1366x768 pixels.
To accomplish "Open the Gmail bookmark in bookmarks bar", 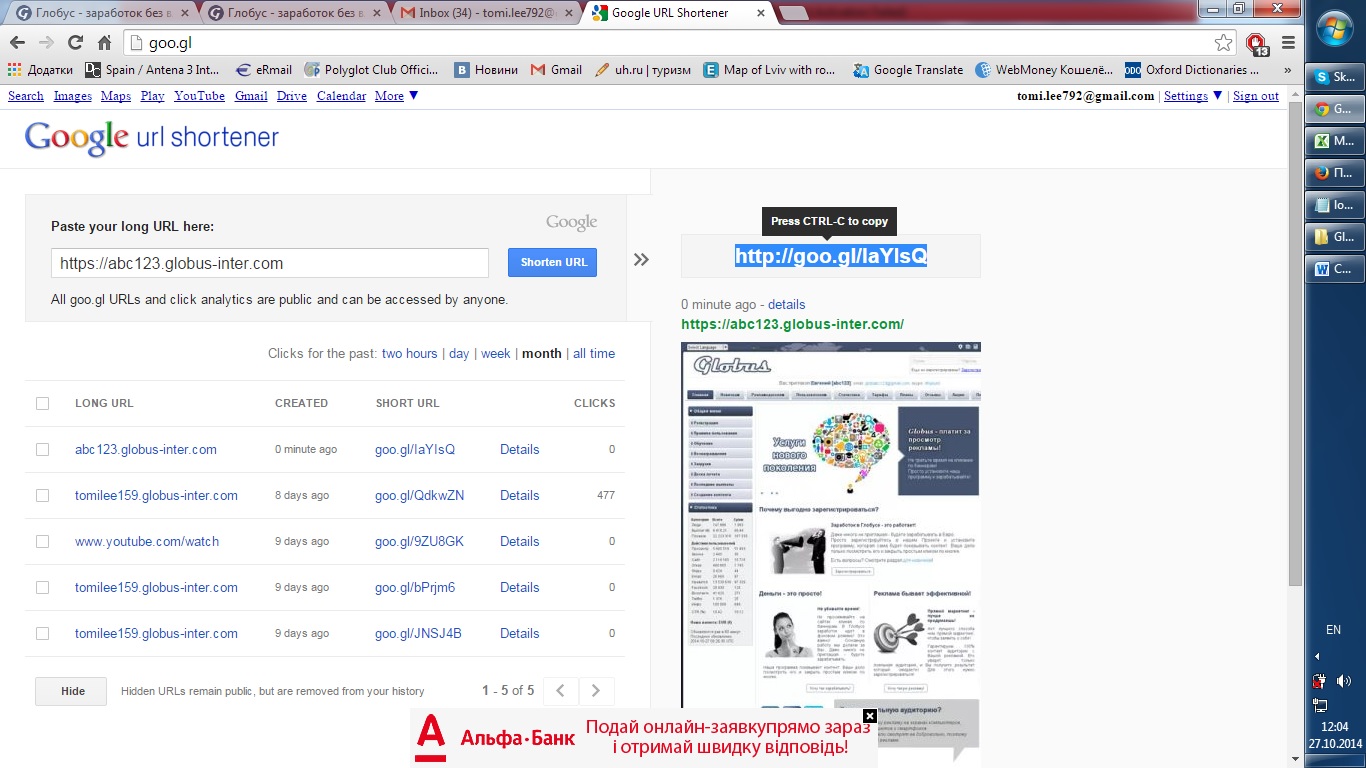I will [x=556, y=70].
